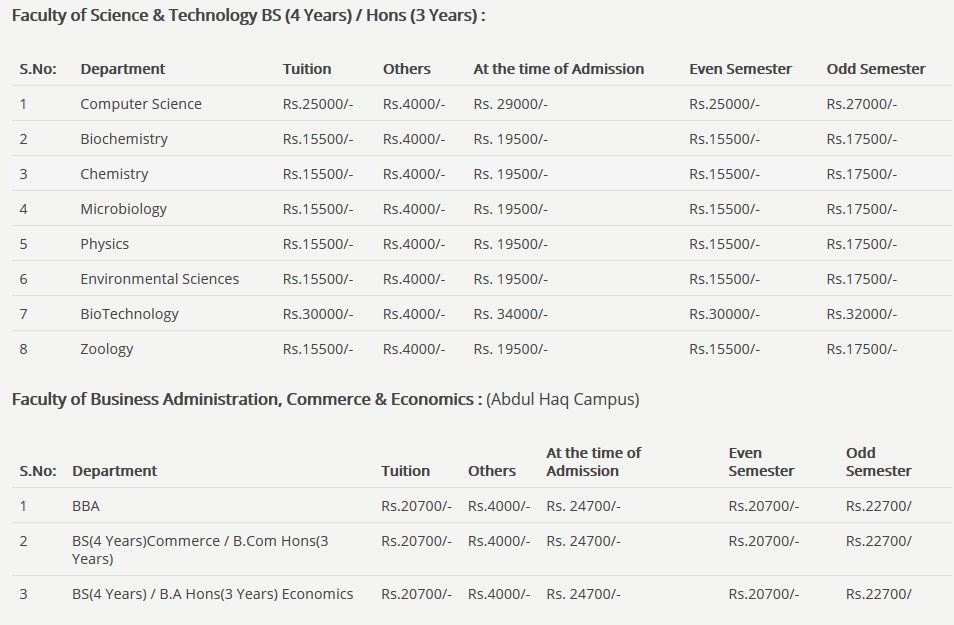954x625 pixels.
Task: Click the Faculty of Science & Technology heading
Action: 249,16
